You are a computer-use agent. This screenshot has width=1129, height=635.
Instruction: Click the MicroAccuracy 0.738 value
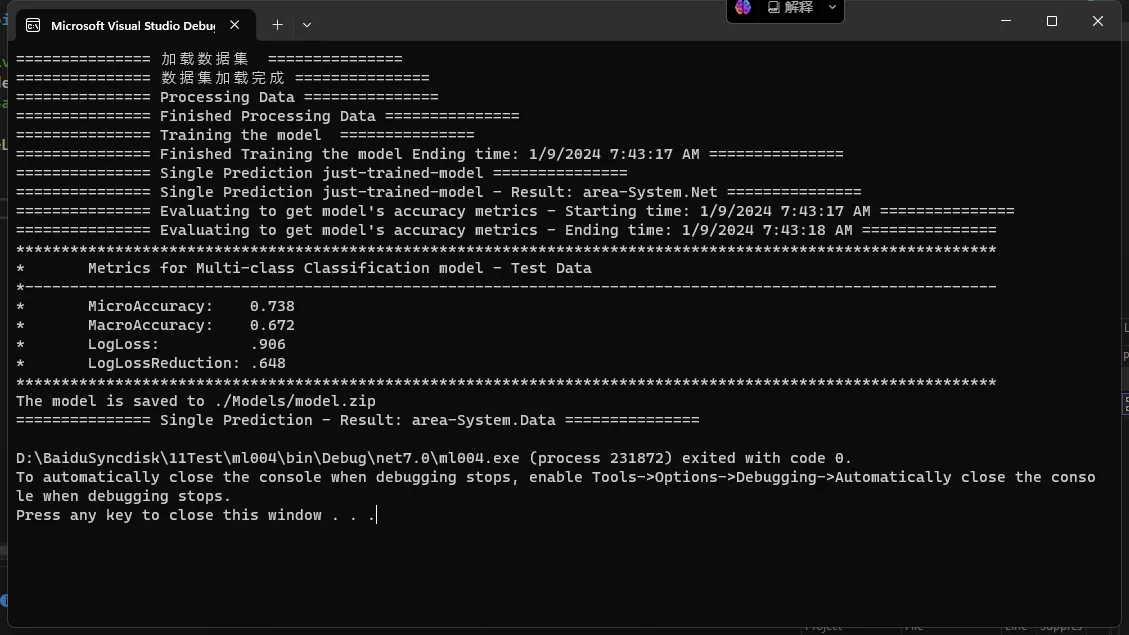click(272, 306)
